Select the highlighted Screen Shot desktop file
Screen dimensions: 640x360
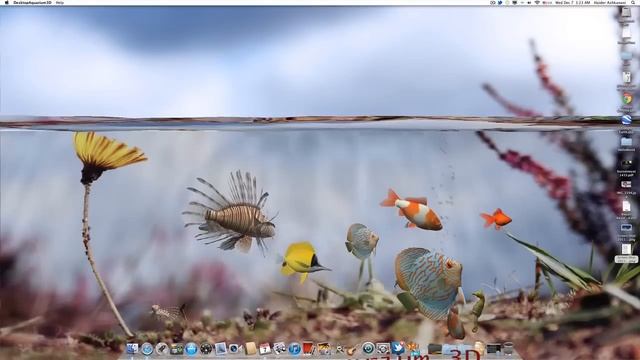coord(627,252)
